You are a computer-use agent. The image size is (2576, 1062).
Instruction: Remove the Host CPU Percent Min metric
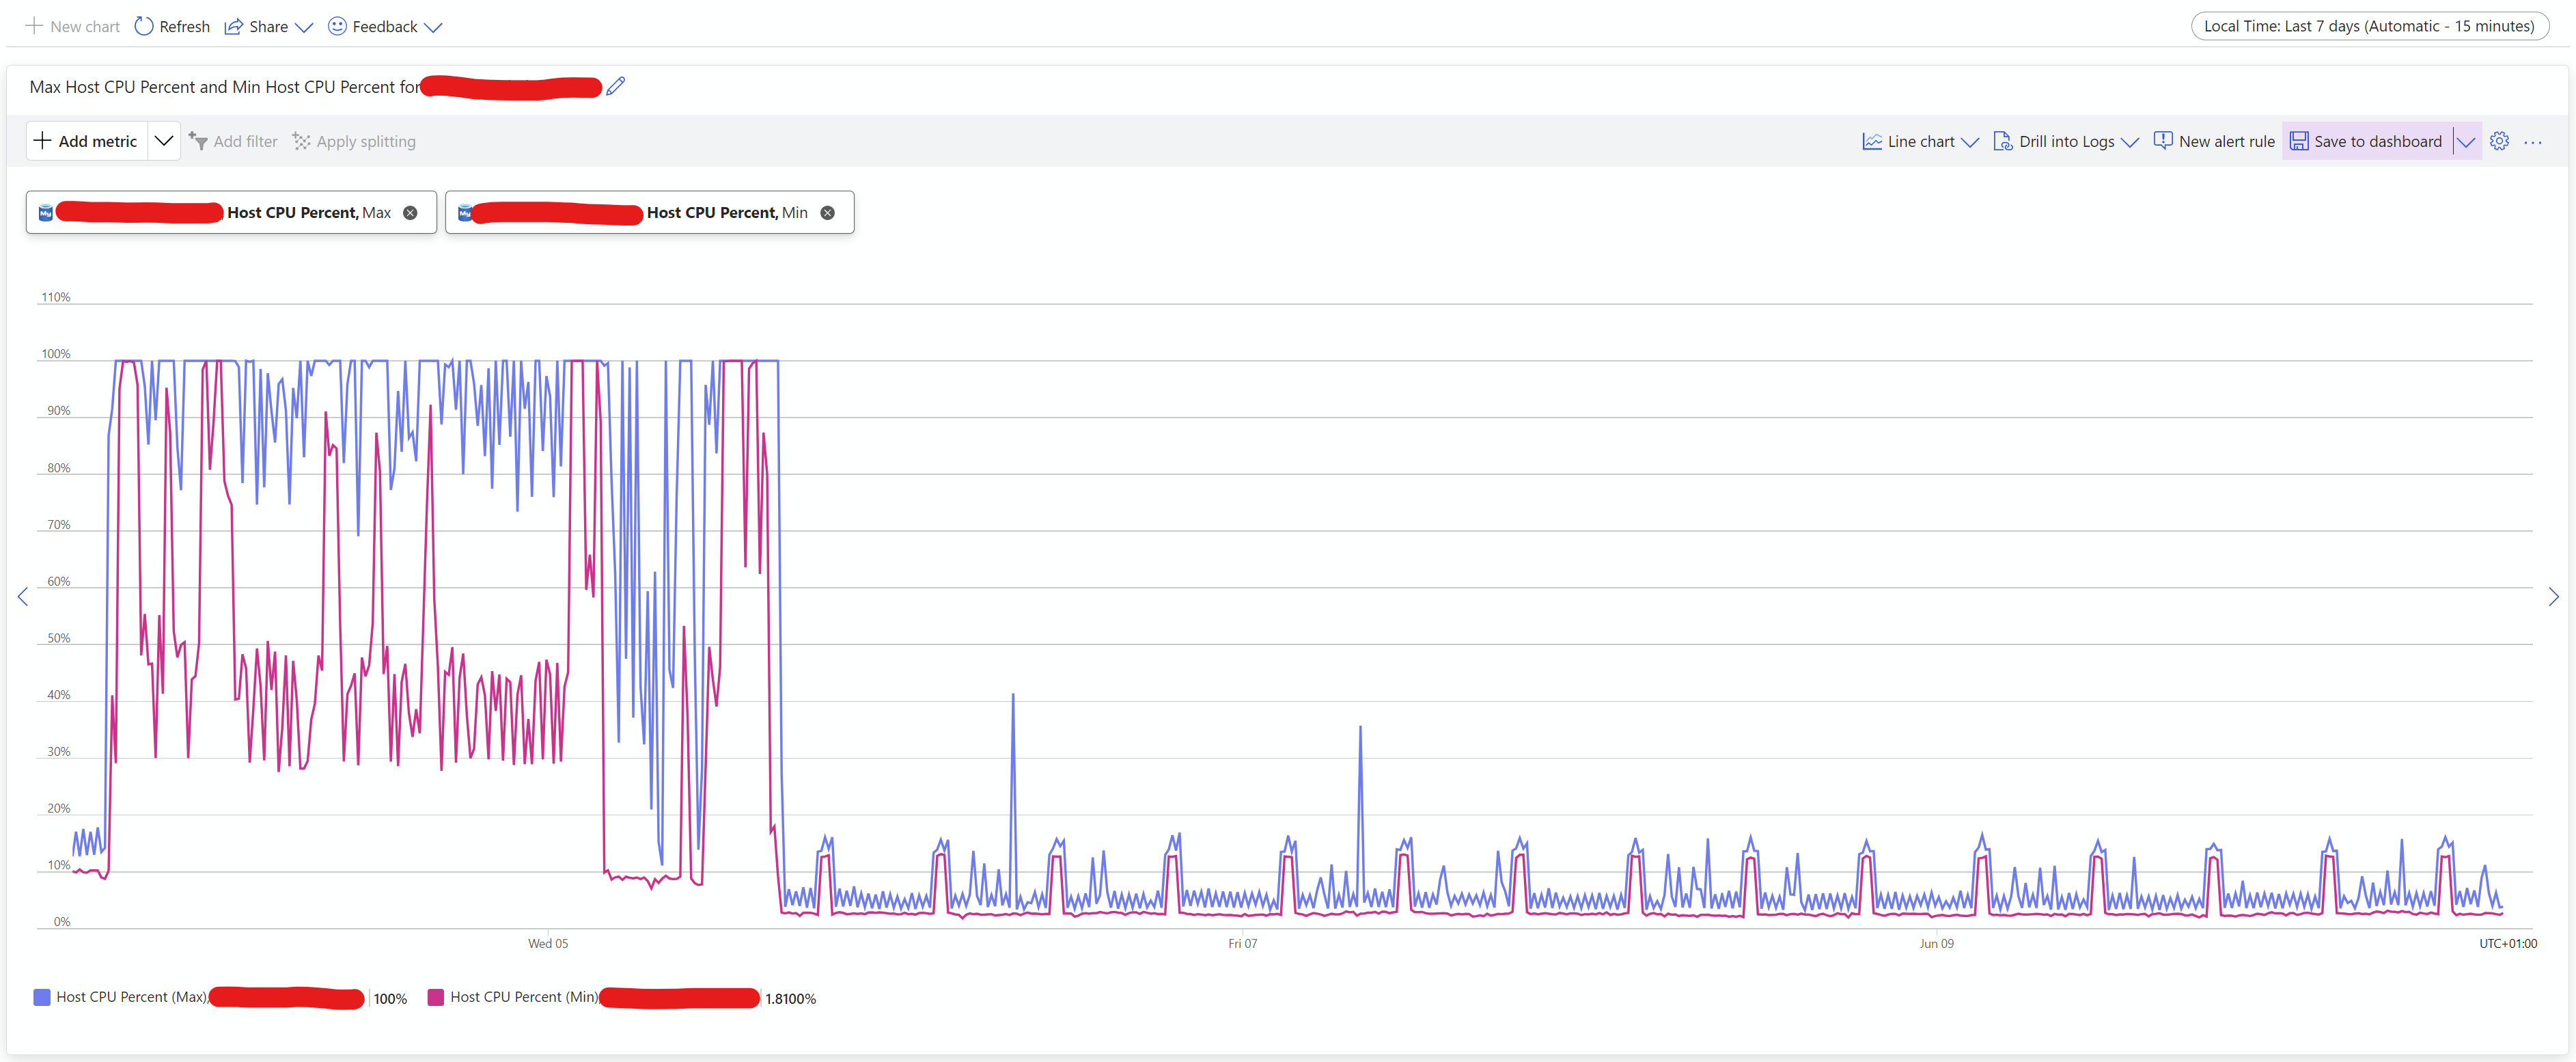point(827,212)
